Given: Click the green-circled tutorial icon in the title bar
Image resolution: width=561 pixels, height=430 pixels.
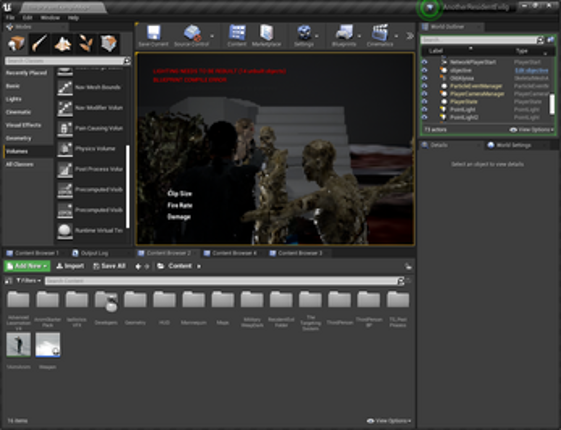Looking at the screenshot, I should 429,8.
